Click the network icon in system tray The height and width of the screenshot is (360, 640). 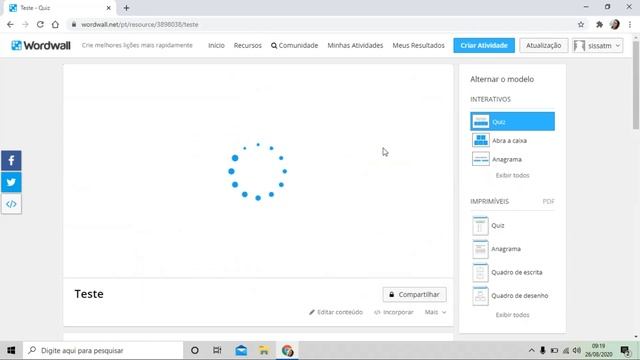pos(566,350)
